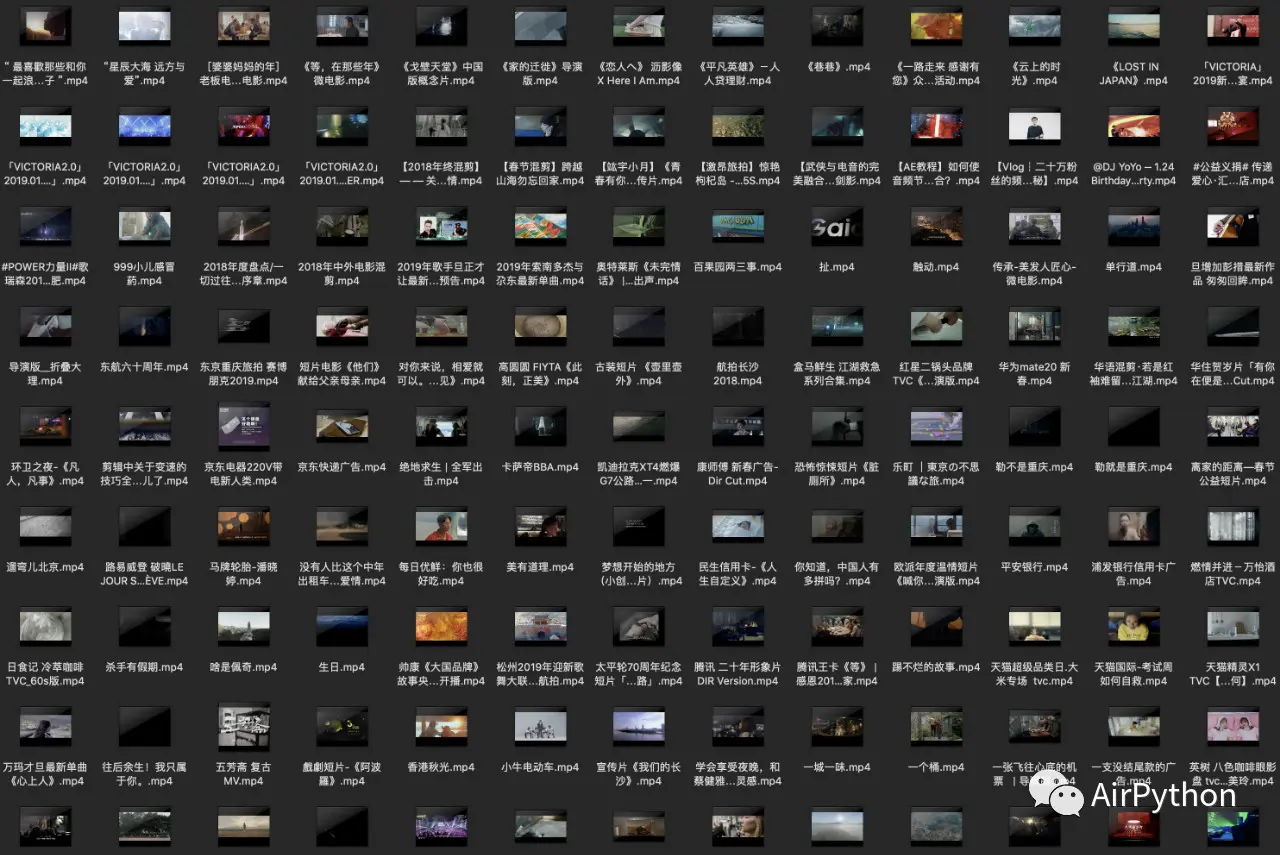Select the 触动.mp4 thumbnail
The width and height of the screenshot is (1280, 855).
tap(936, 226)
